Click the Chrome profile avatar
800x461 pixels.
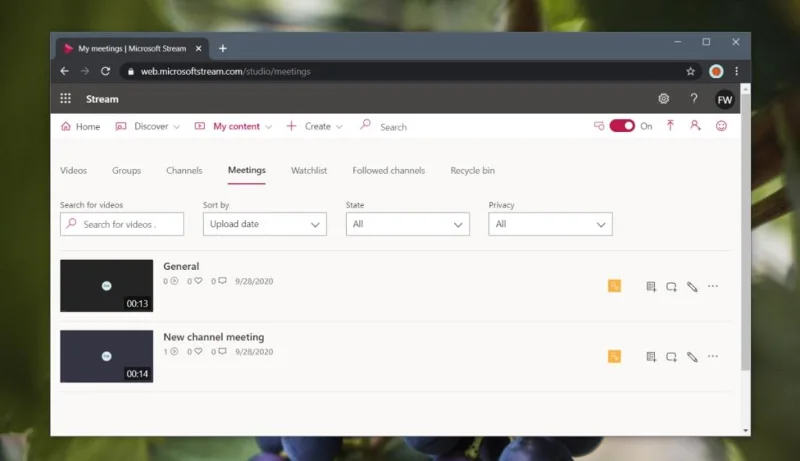click(716, 71)
